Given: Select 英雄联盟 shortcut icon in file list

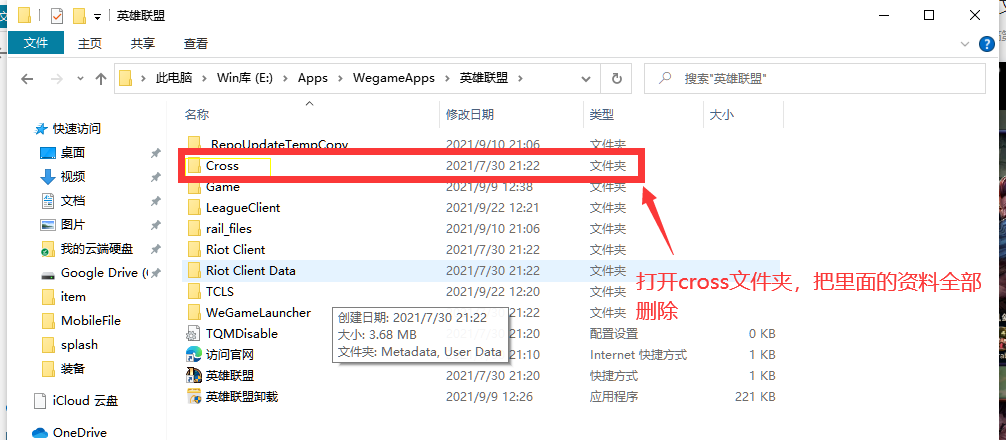Looking at the screenshot, I should [194, 375].
